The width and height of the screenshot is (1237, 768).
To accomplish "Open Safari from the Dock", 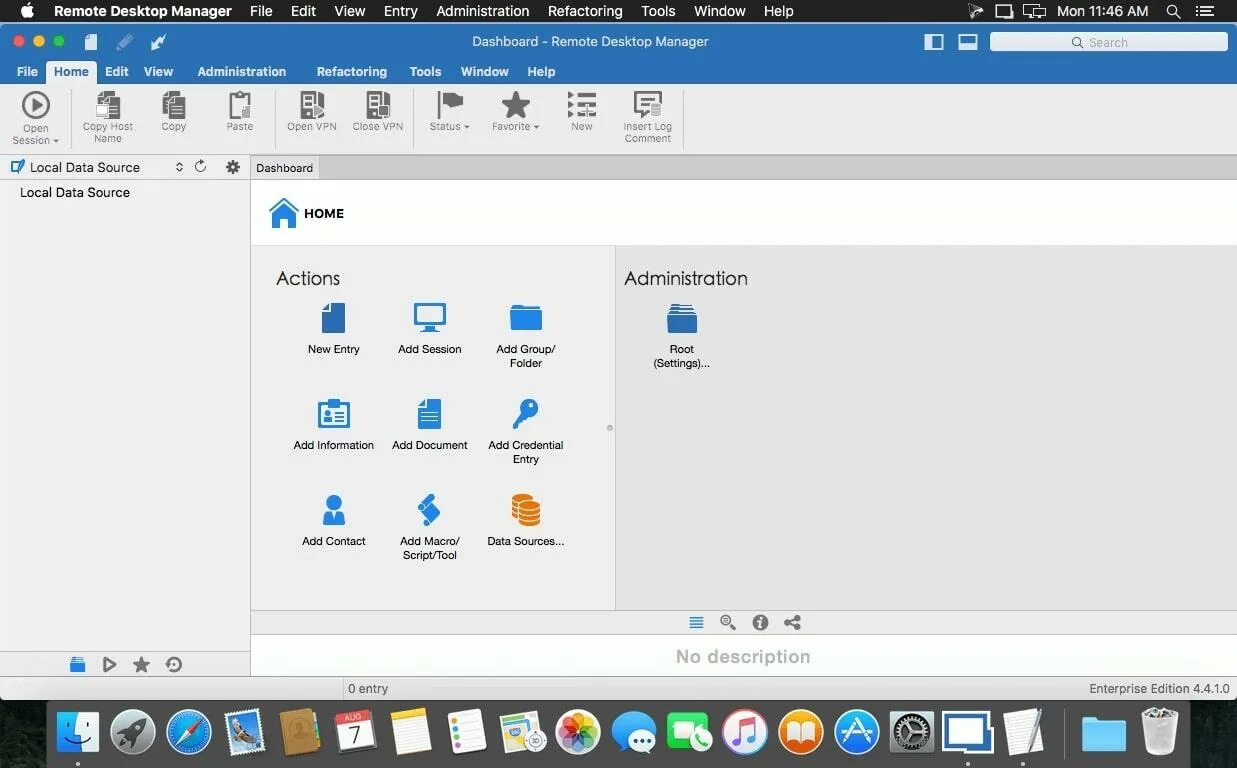I will click(x=189, y=732).
